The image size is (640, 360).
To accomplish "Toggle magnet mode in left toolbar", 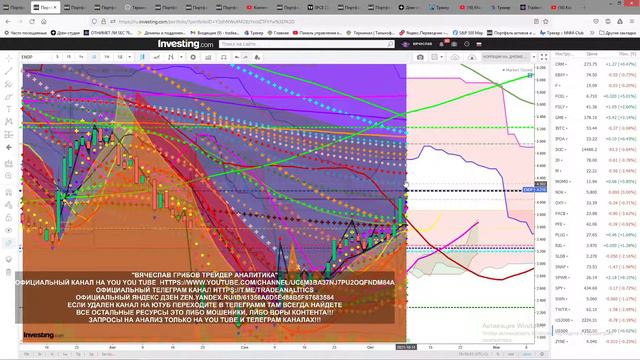I will click(9, 192).
